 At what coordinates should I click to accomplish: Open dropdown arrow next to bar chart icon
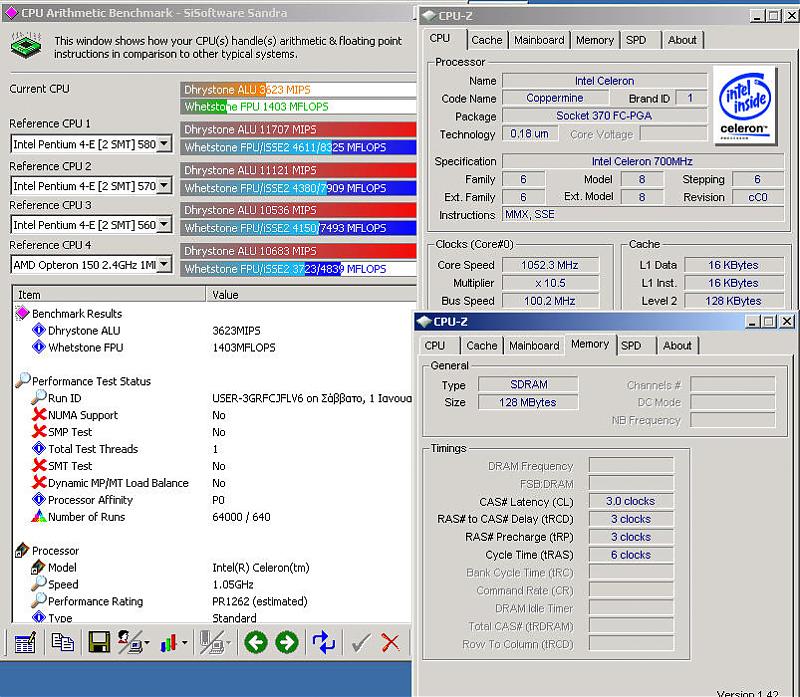pyautogui.click(x=184, y=643)
